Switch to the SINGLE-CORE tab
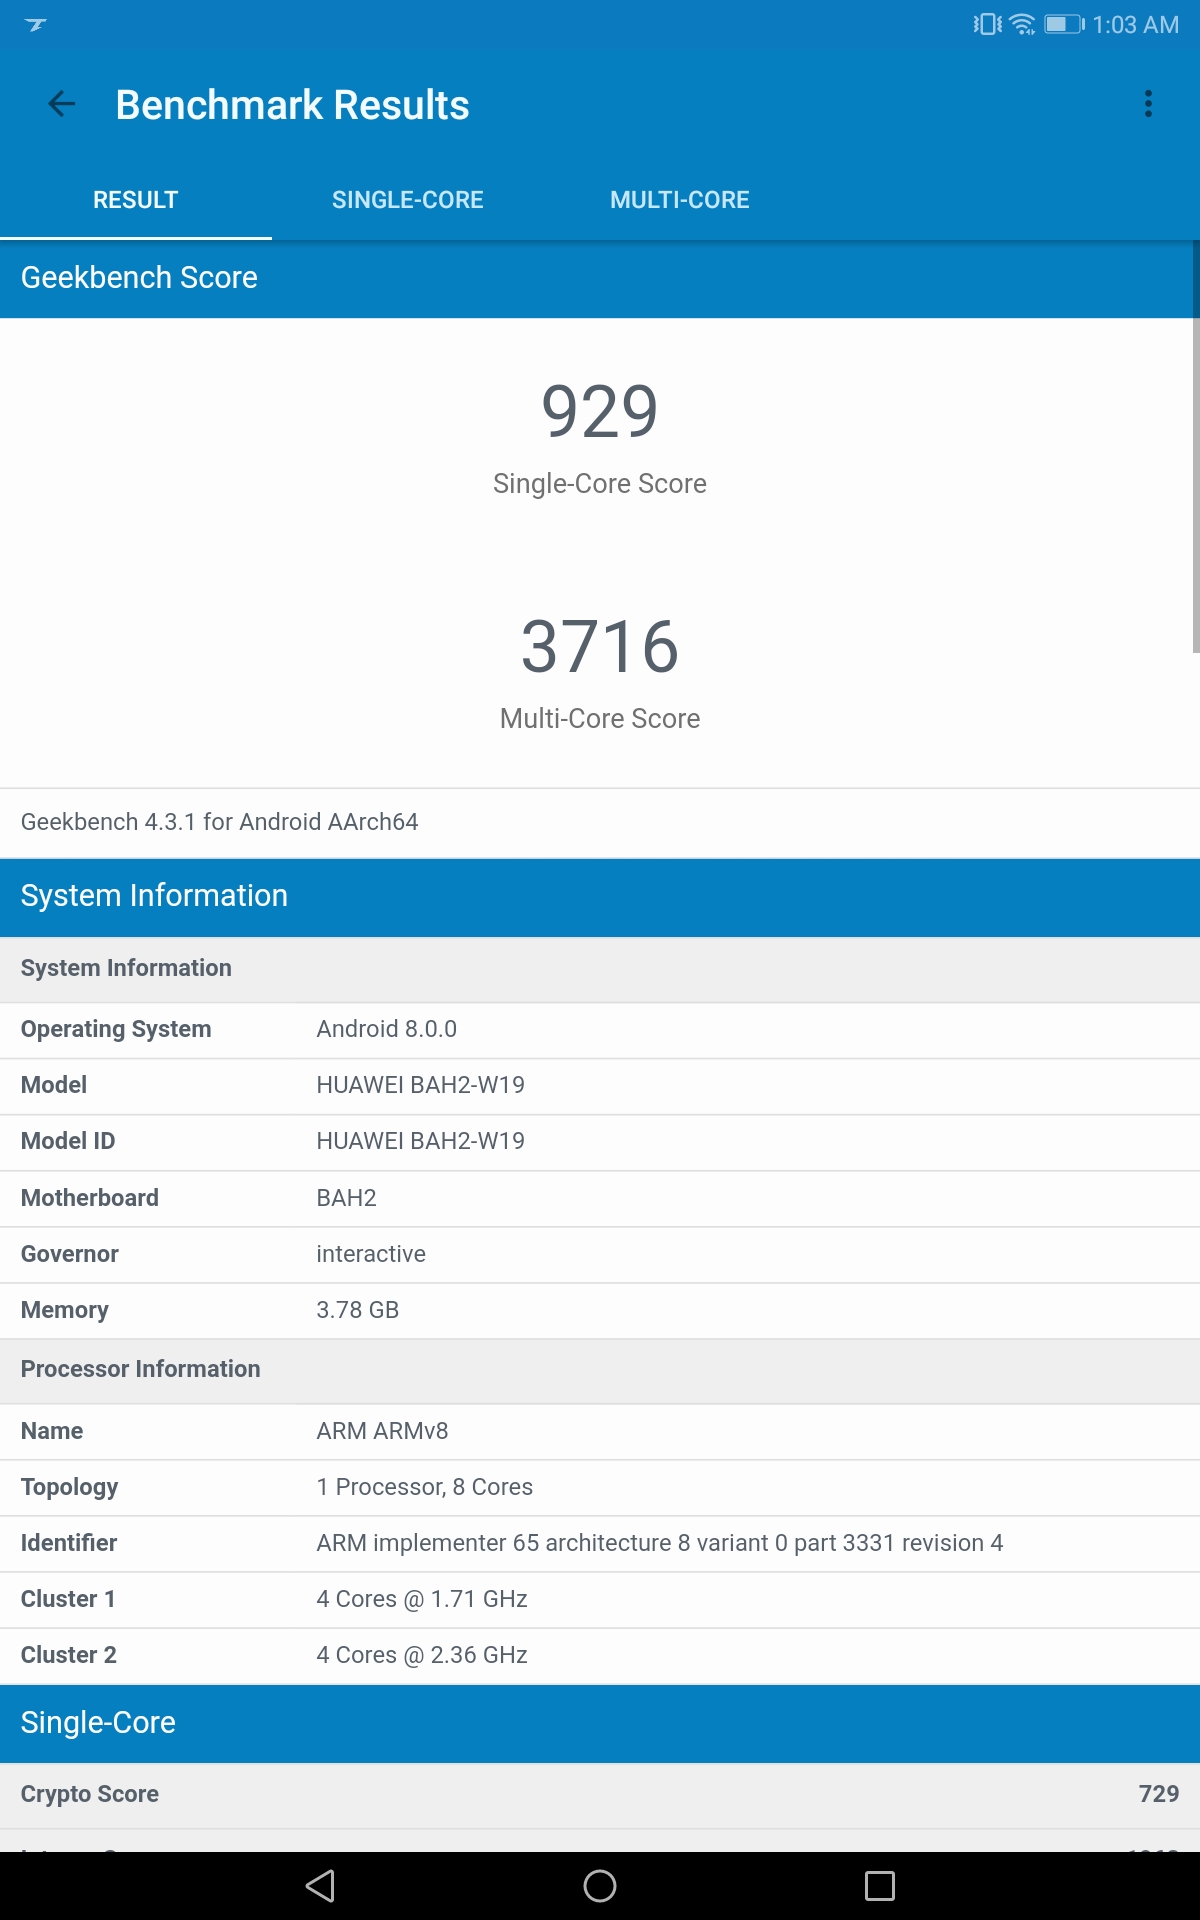This screenshot has width=1200, height=1920. coord(407,200)
